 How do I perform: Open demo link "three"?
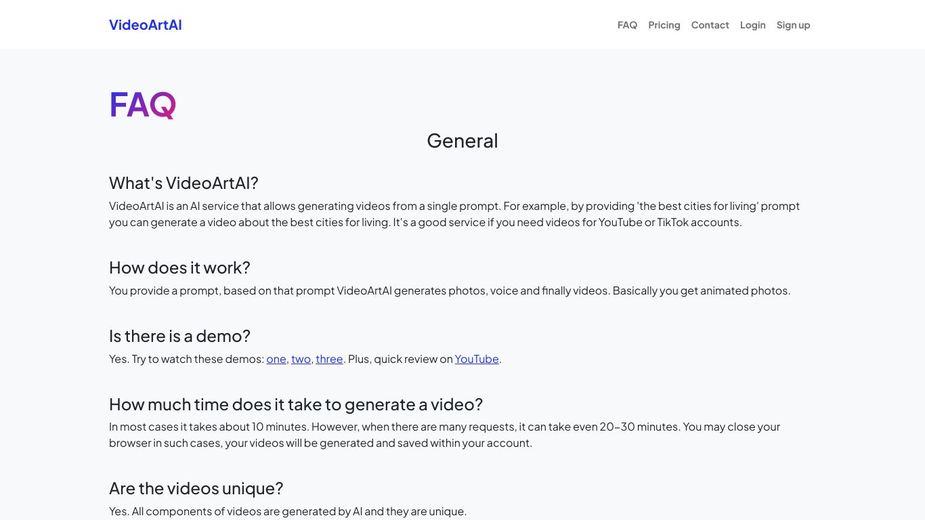click(x=329, y=359)
